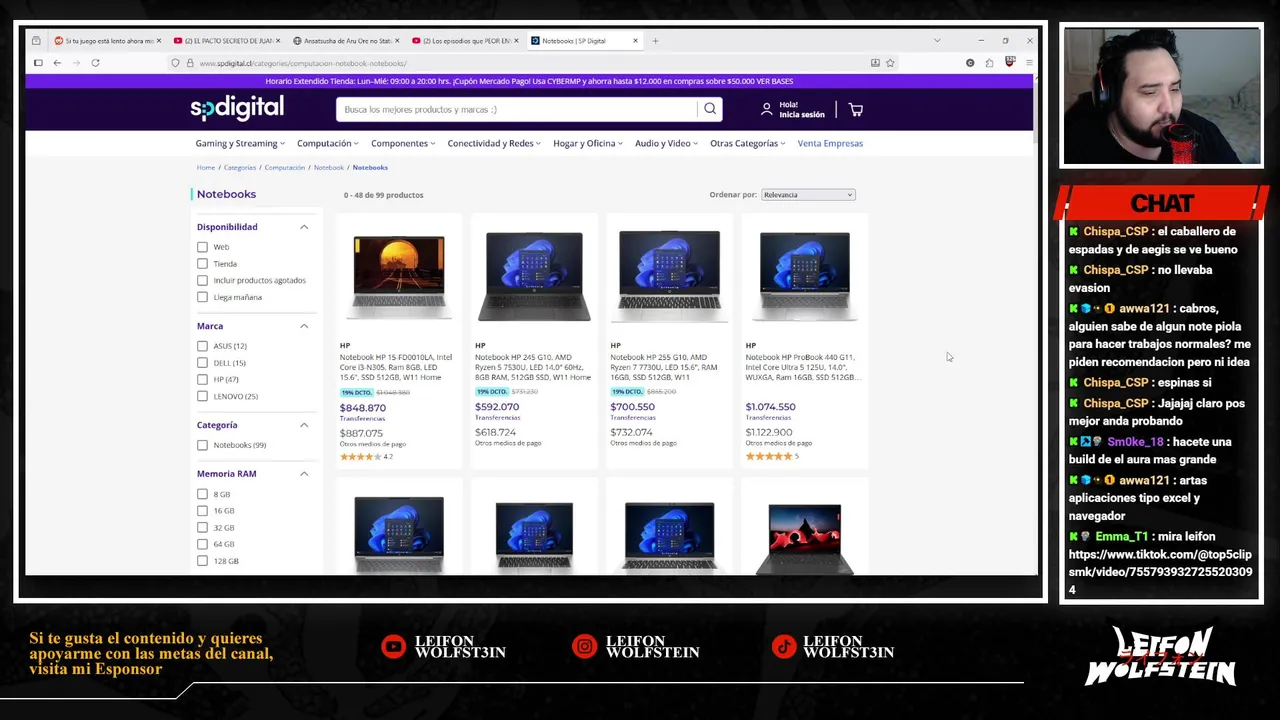Screen dimensions: 1280x720
Task: Switch to the Los episodios que PEOR tab
Action: click(x=465, y=41)
